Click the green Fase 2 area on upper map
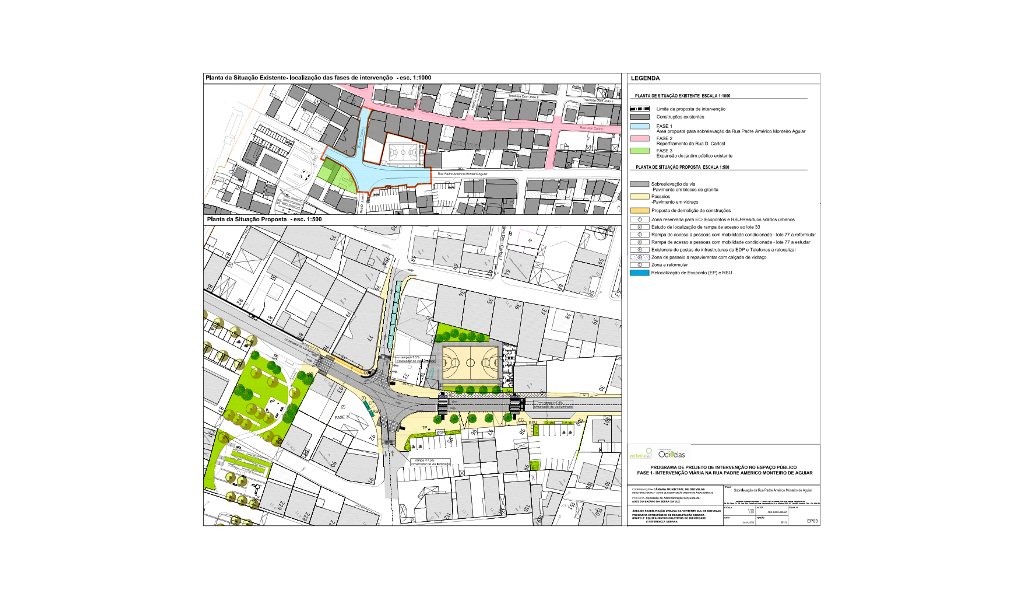Screen dimensions: 1024x600 337,176
